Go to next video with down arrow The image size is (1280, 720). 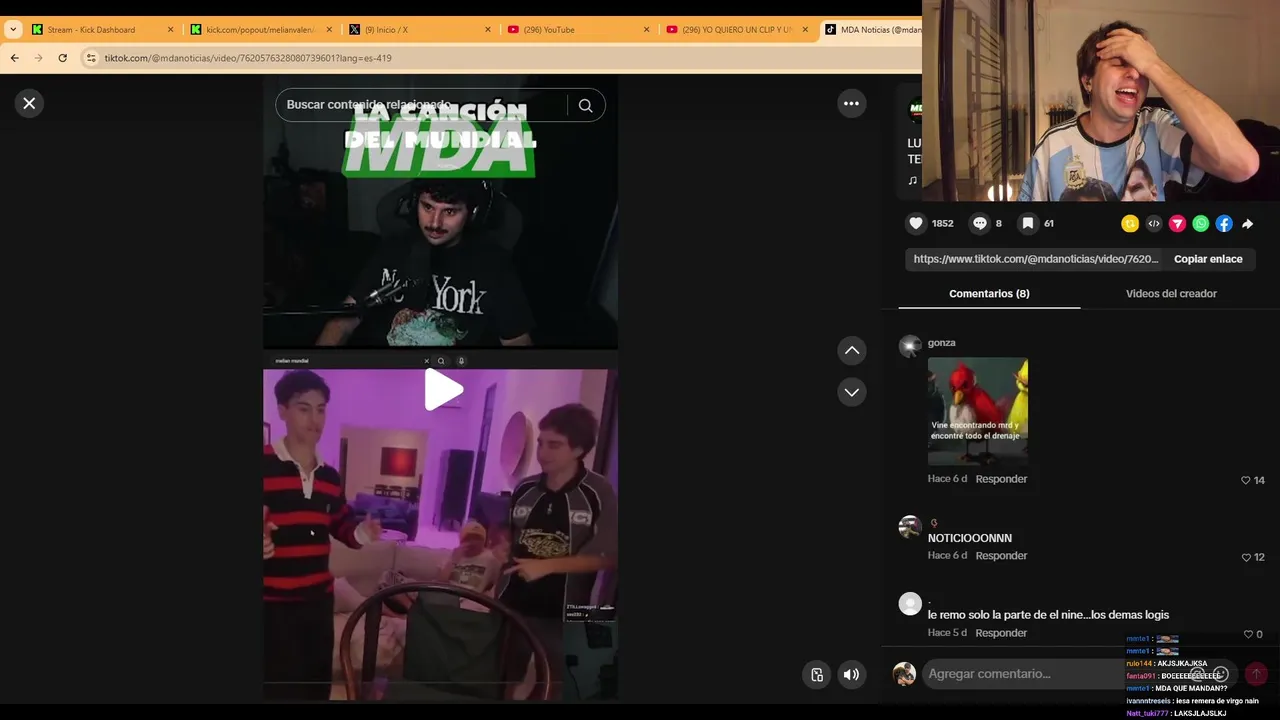pyautogui.click(x=851, y=392)
